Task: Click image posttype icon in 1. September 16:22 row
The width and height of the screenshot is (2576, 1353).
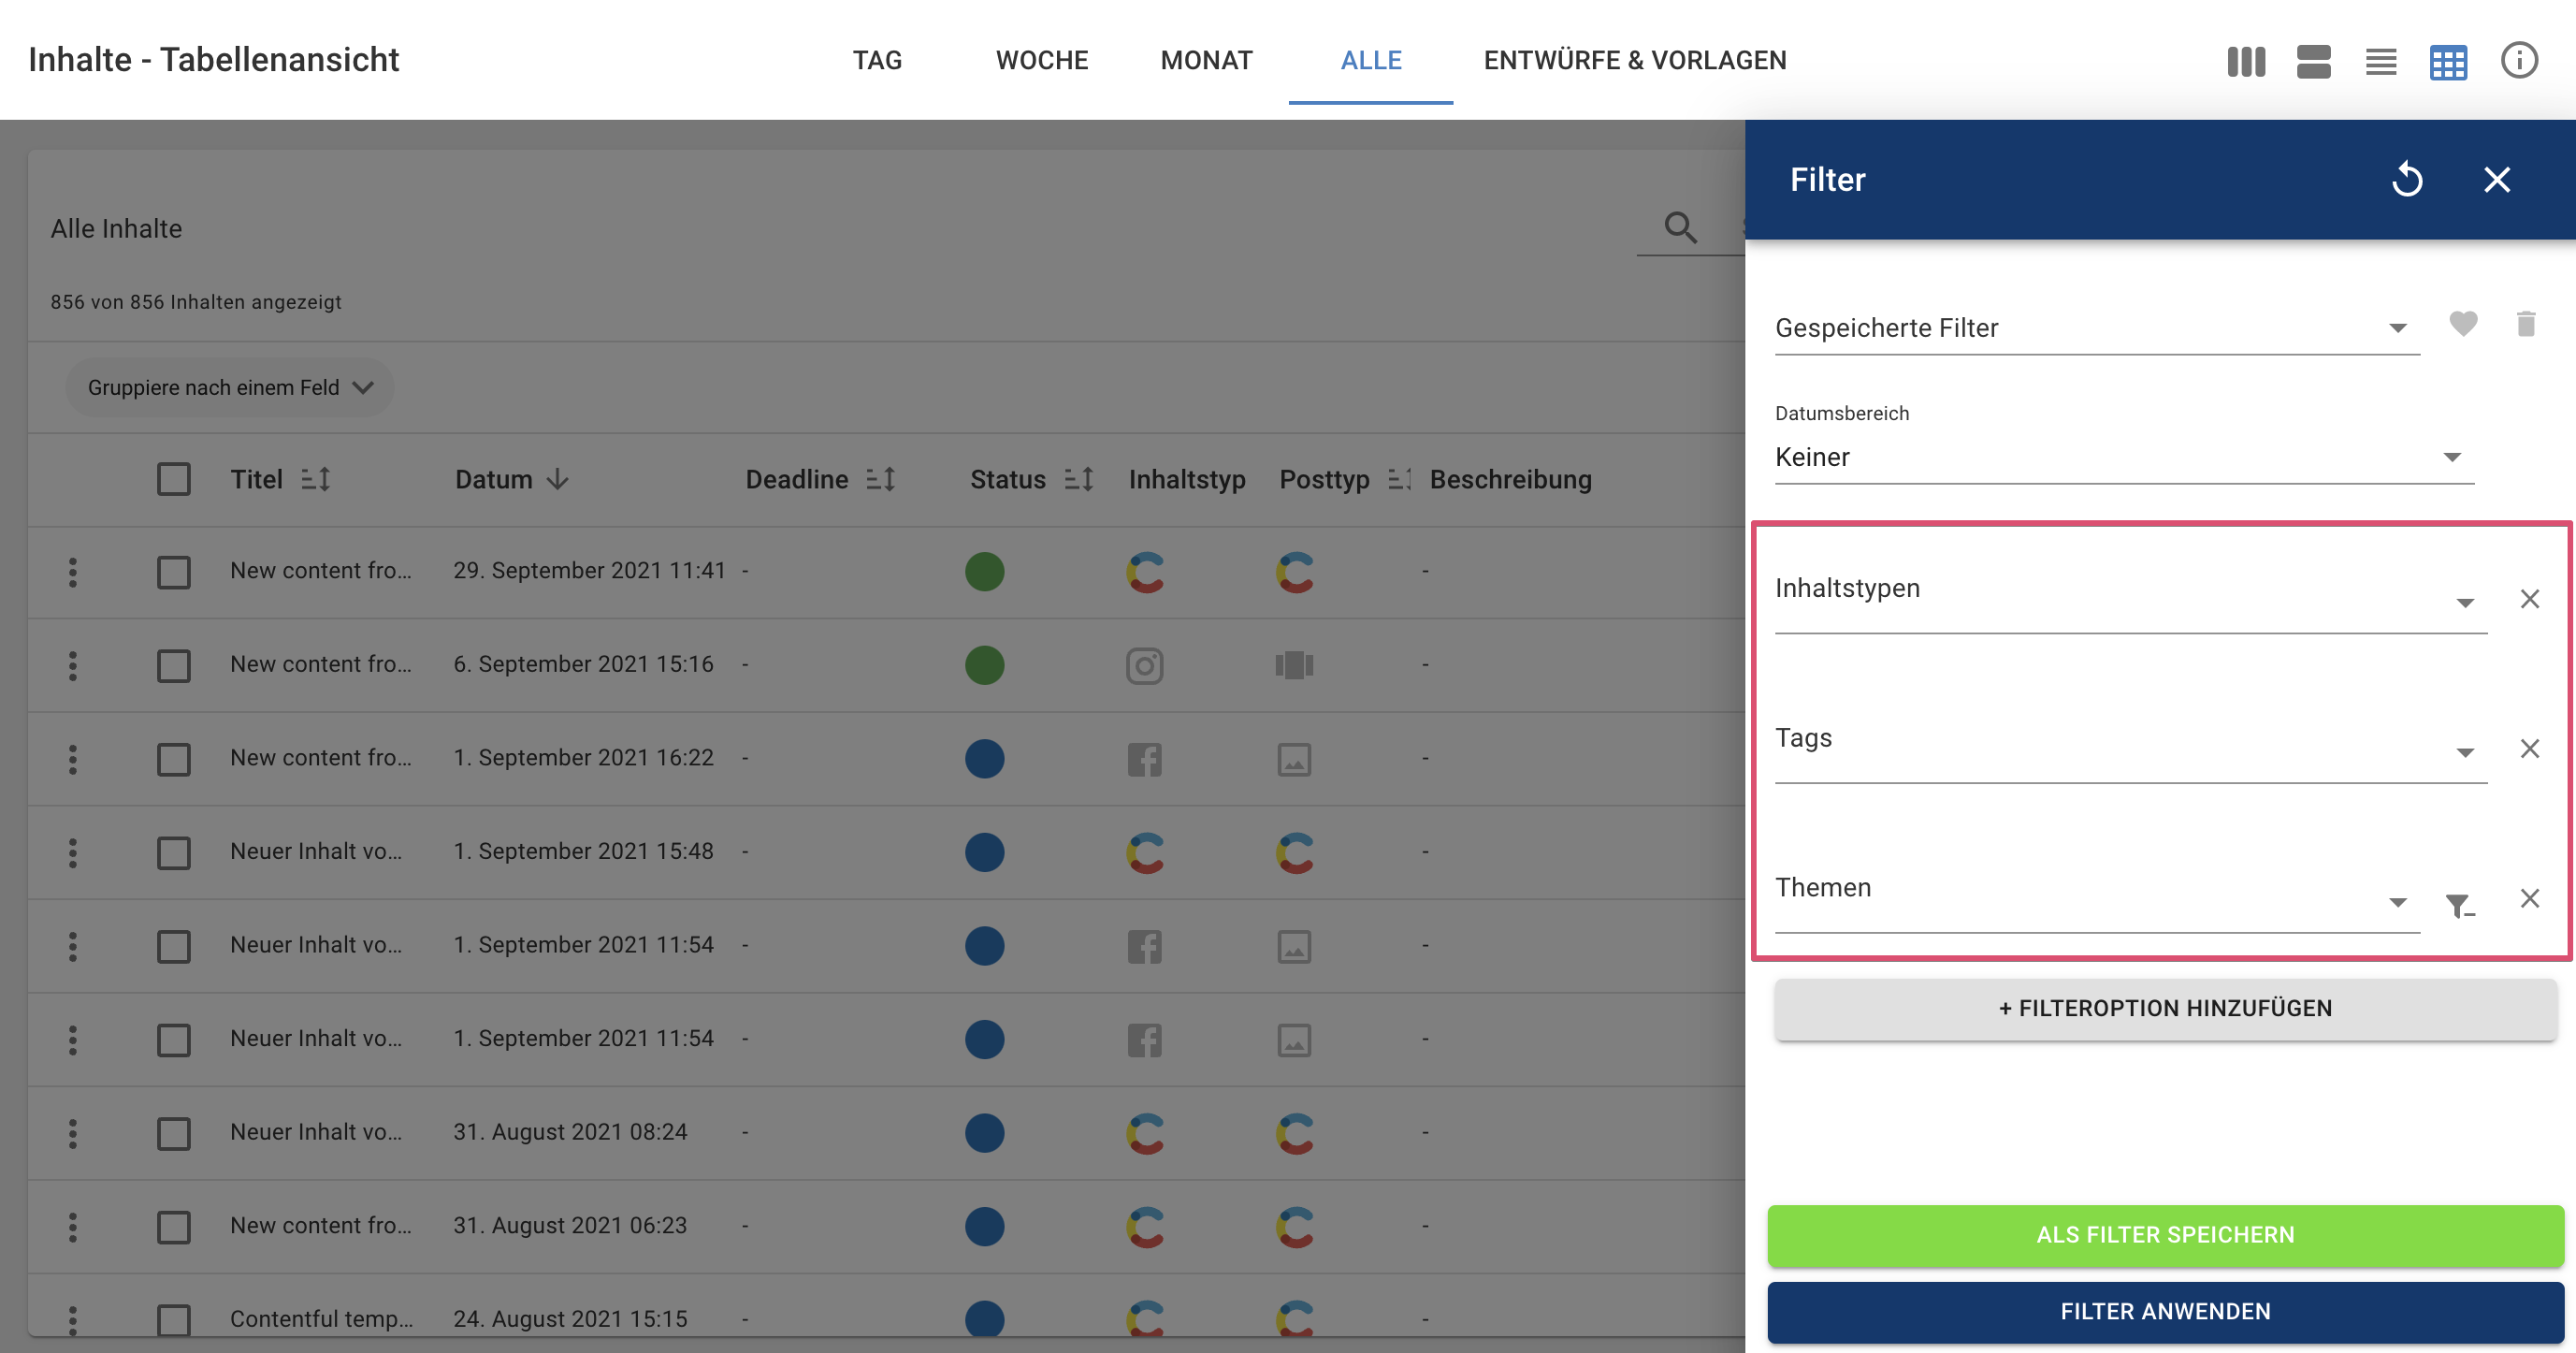Action: 1294,759
